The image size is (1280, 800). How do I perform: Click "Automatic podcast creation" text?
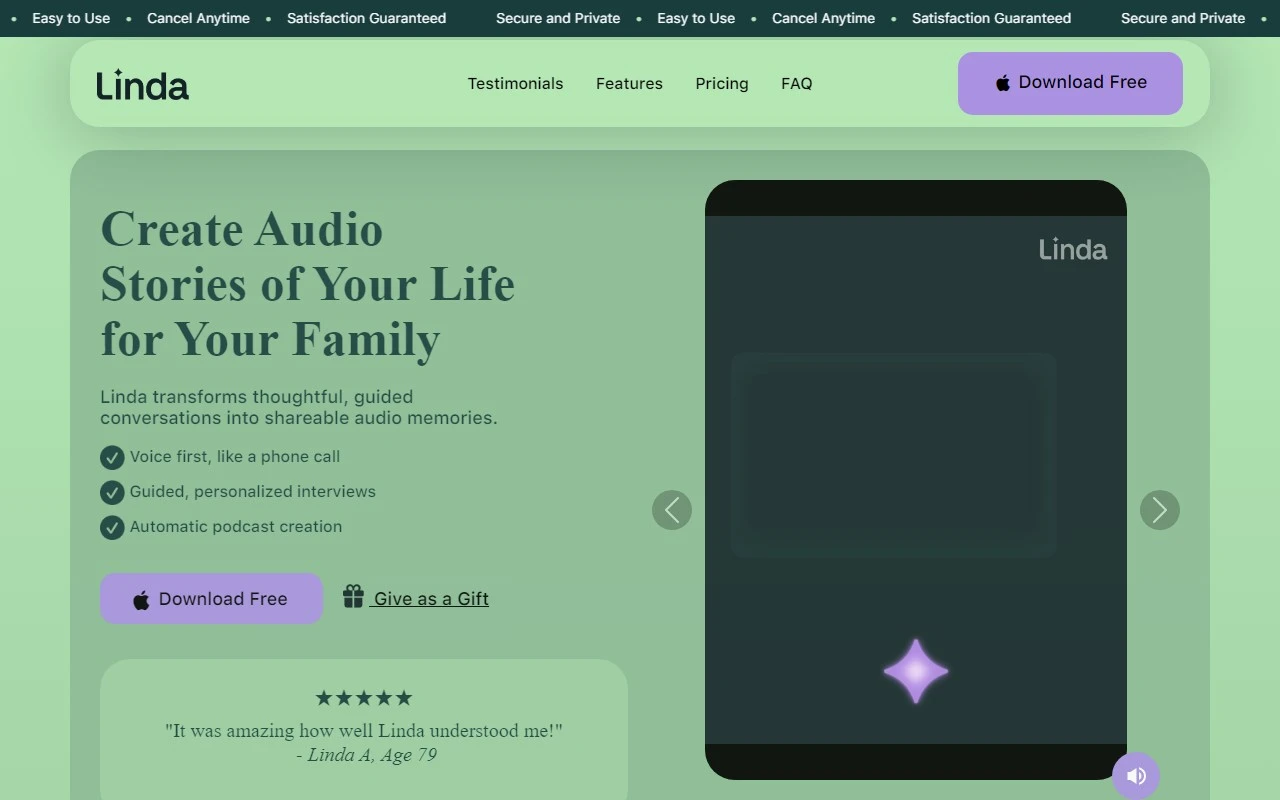coord(236,526)
